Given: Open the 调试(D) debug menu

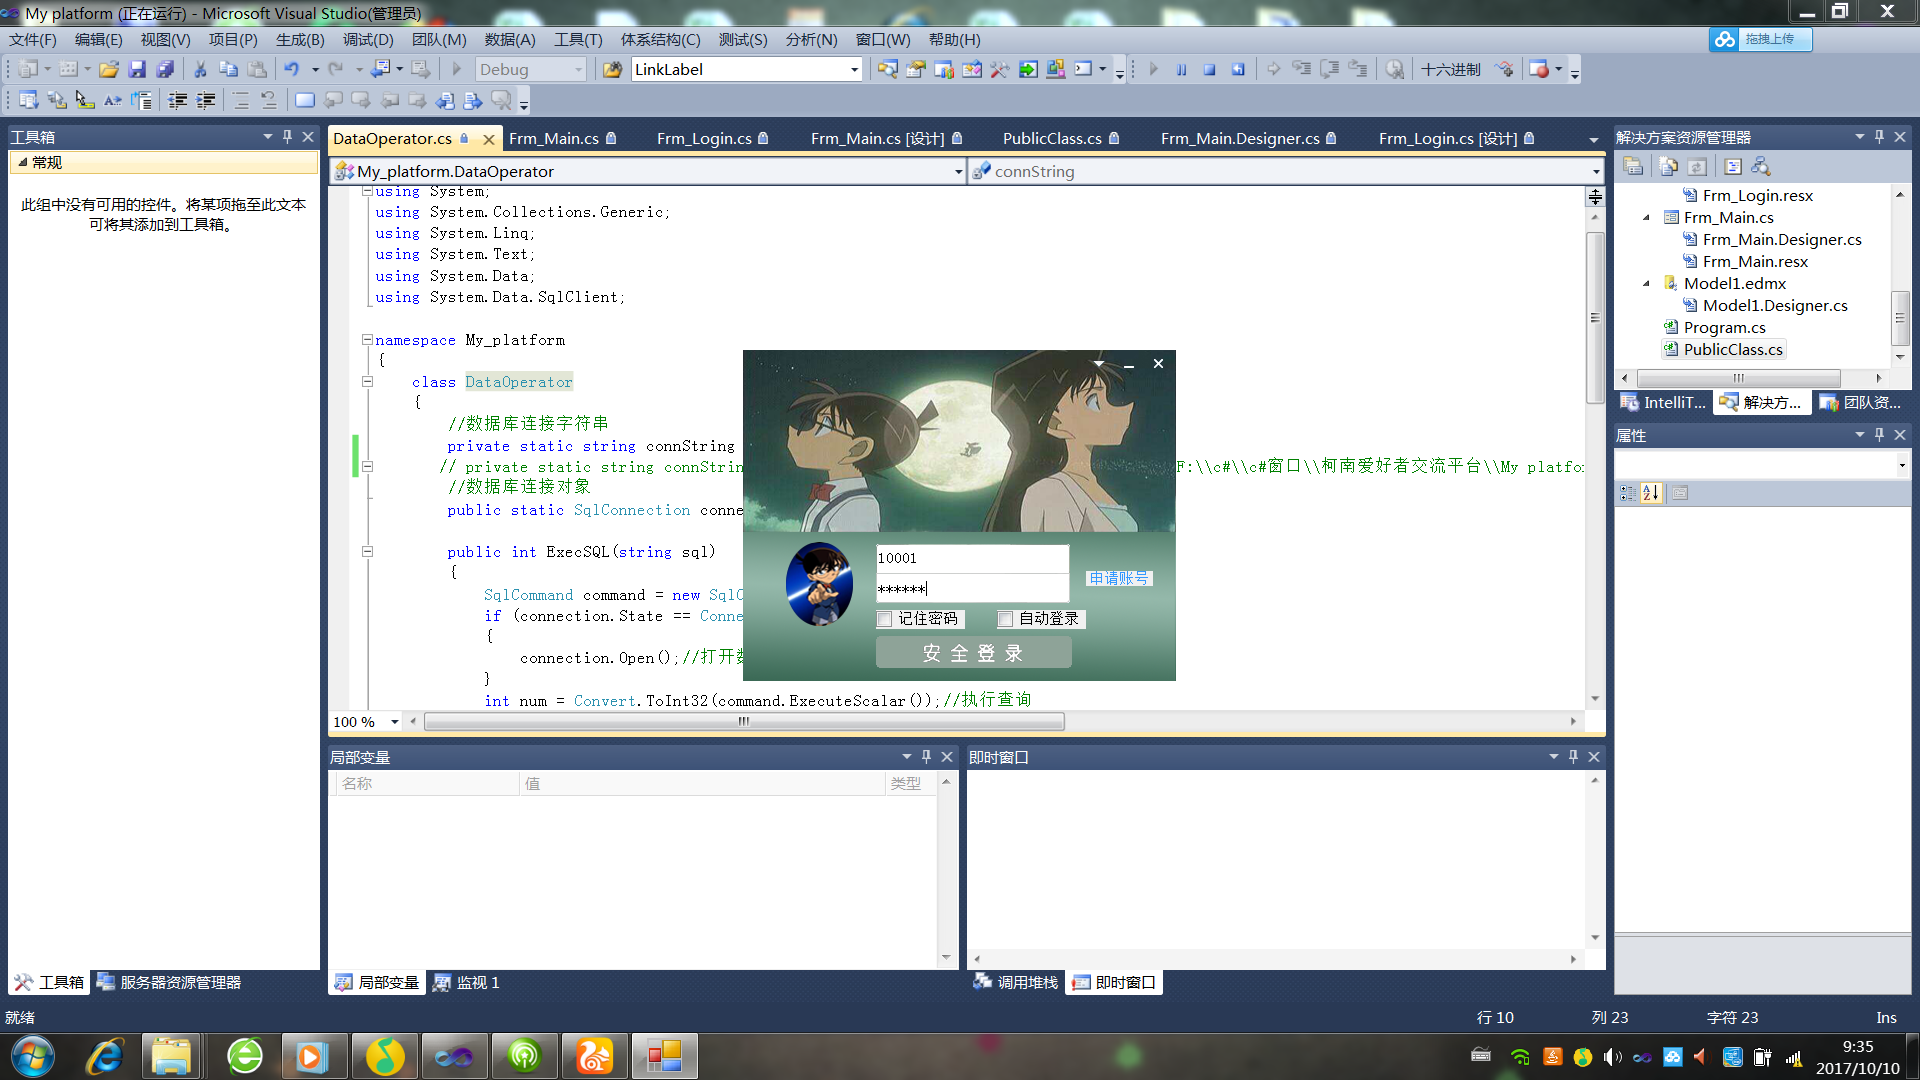Looking at the screenshot, I should coord(368,40).
